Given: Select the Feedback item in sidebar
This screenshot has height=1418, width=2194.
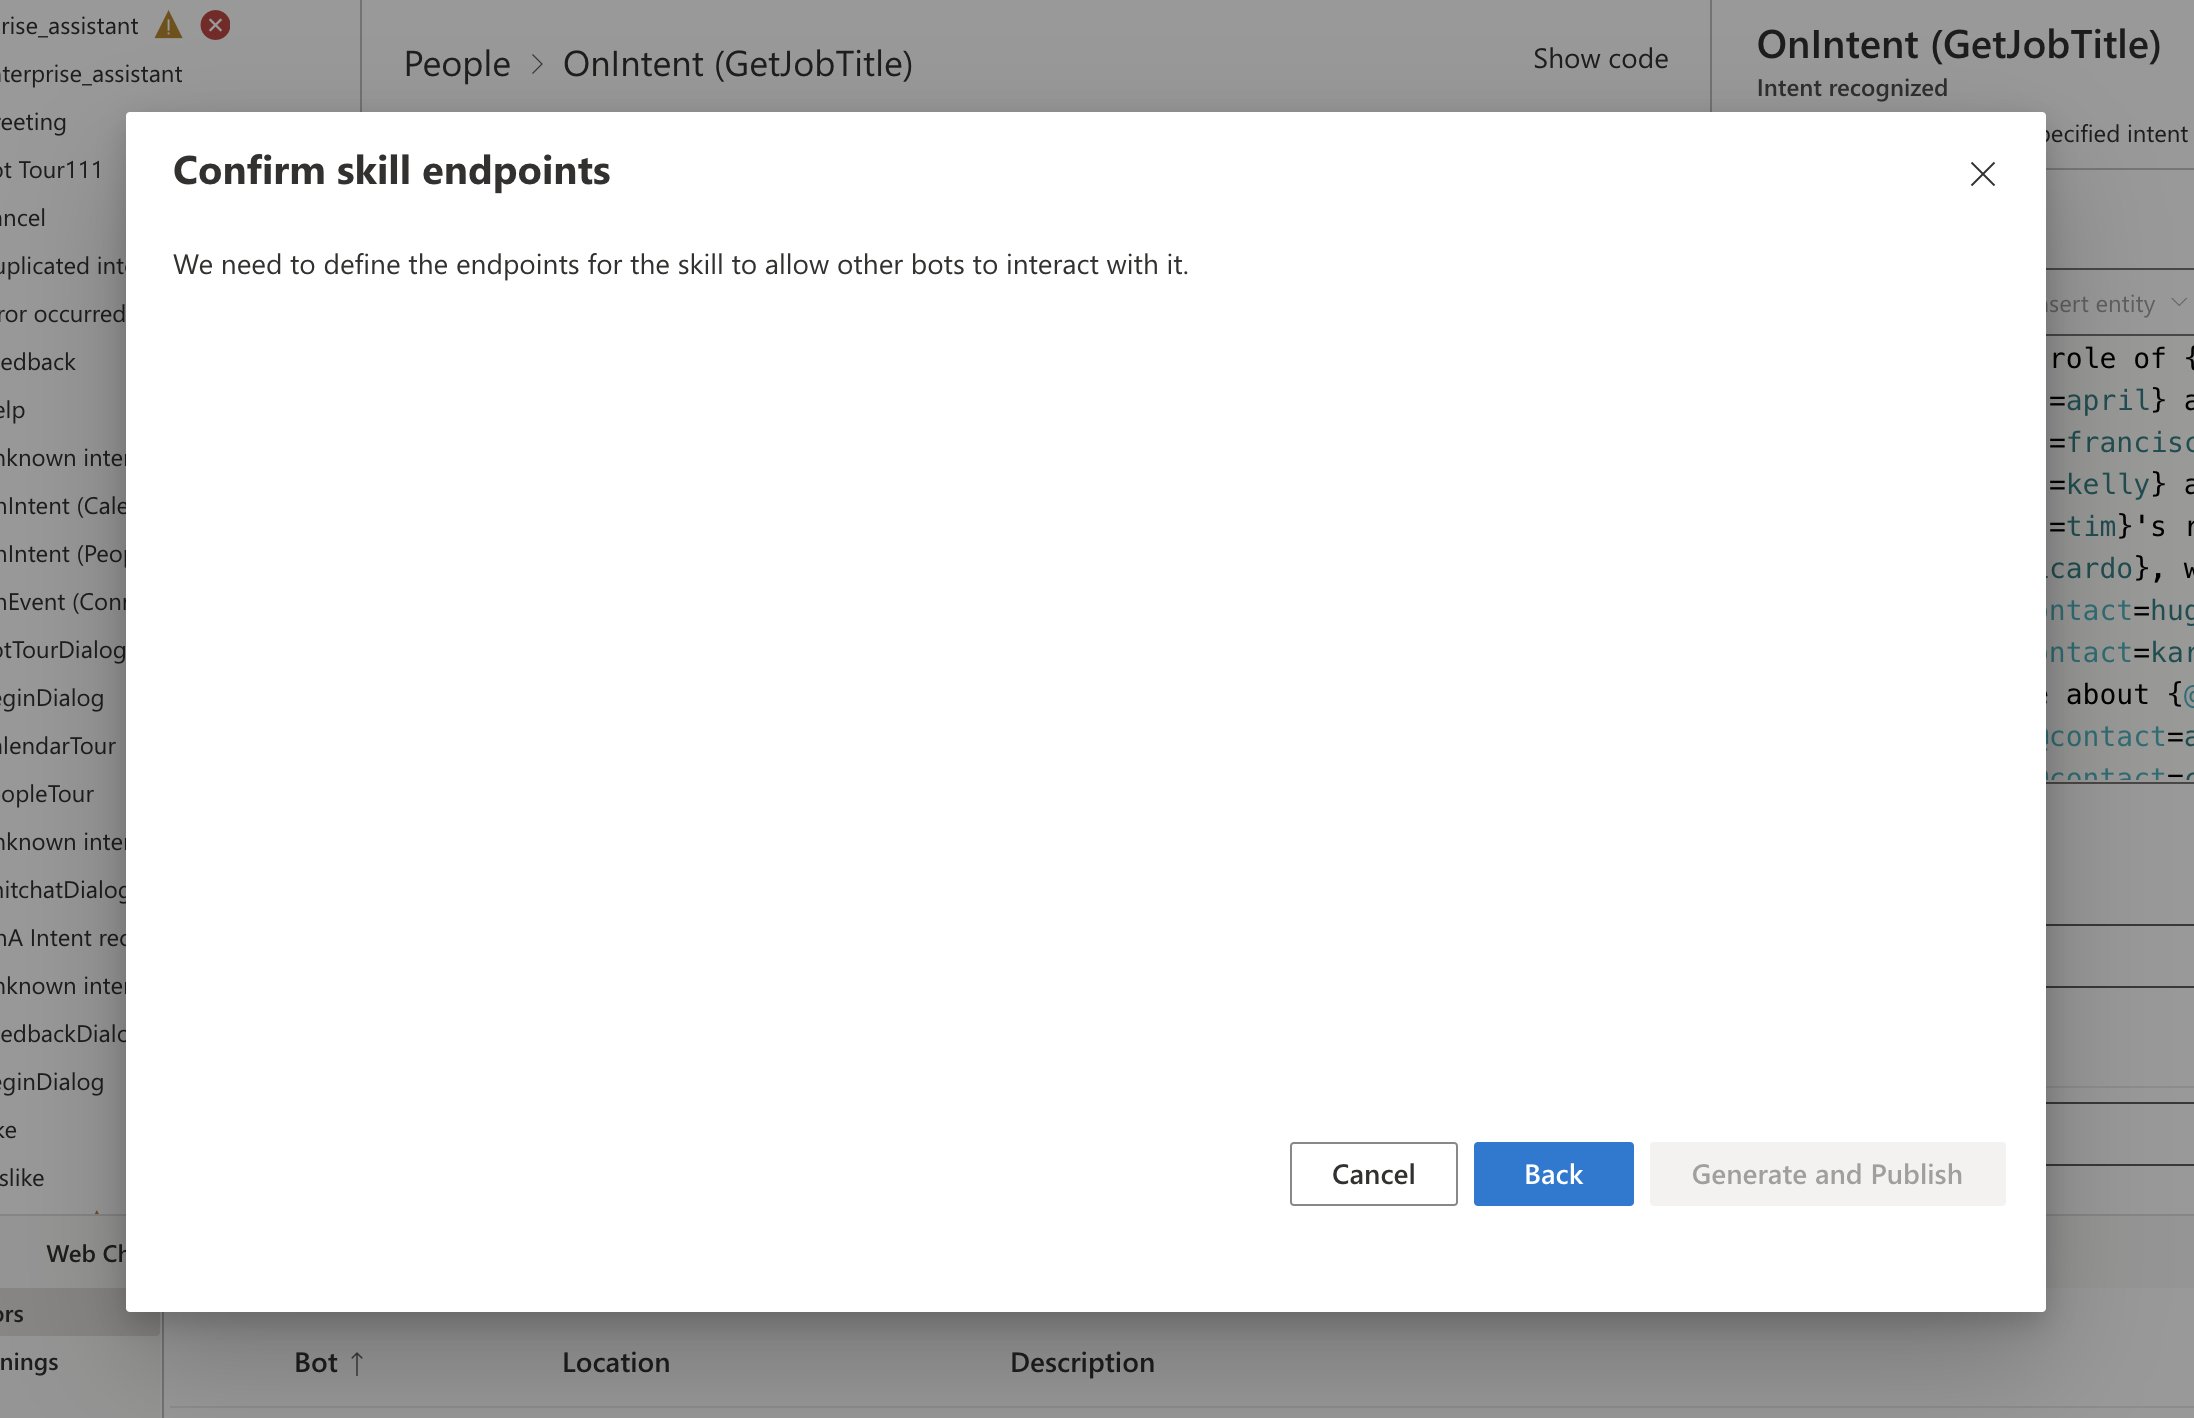Looking at the screenshot, I should point(38,362).
